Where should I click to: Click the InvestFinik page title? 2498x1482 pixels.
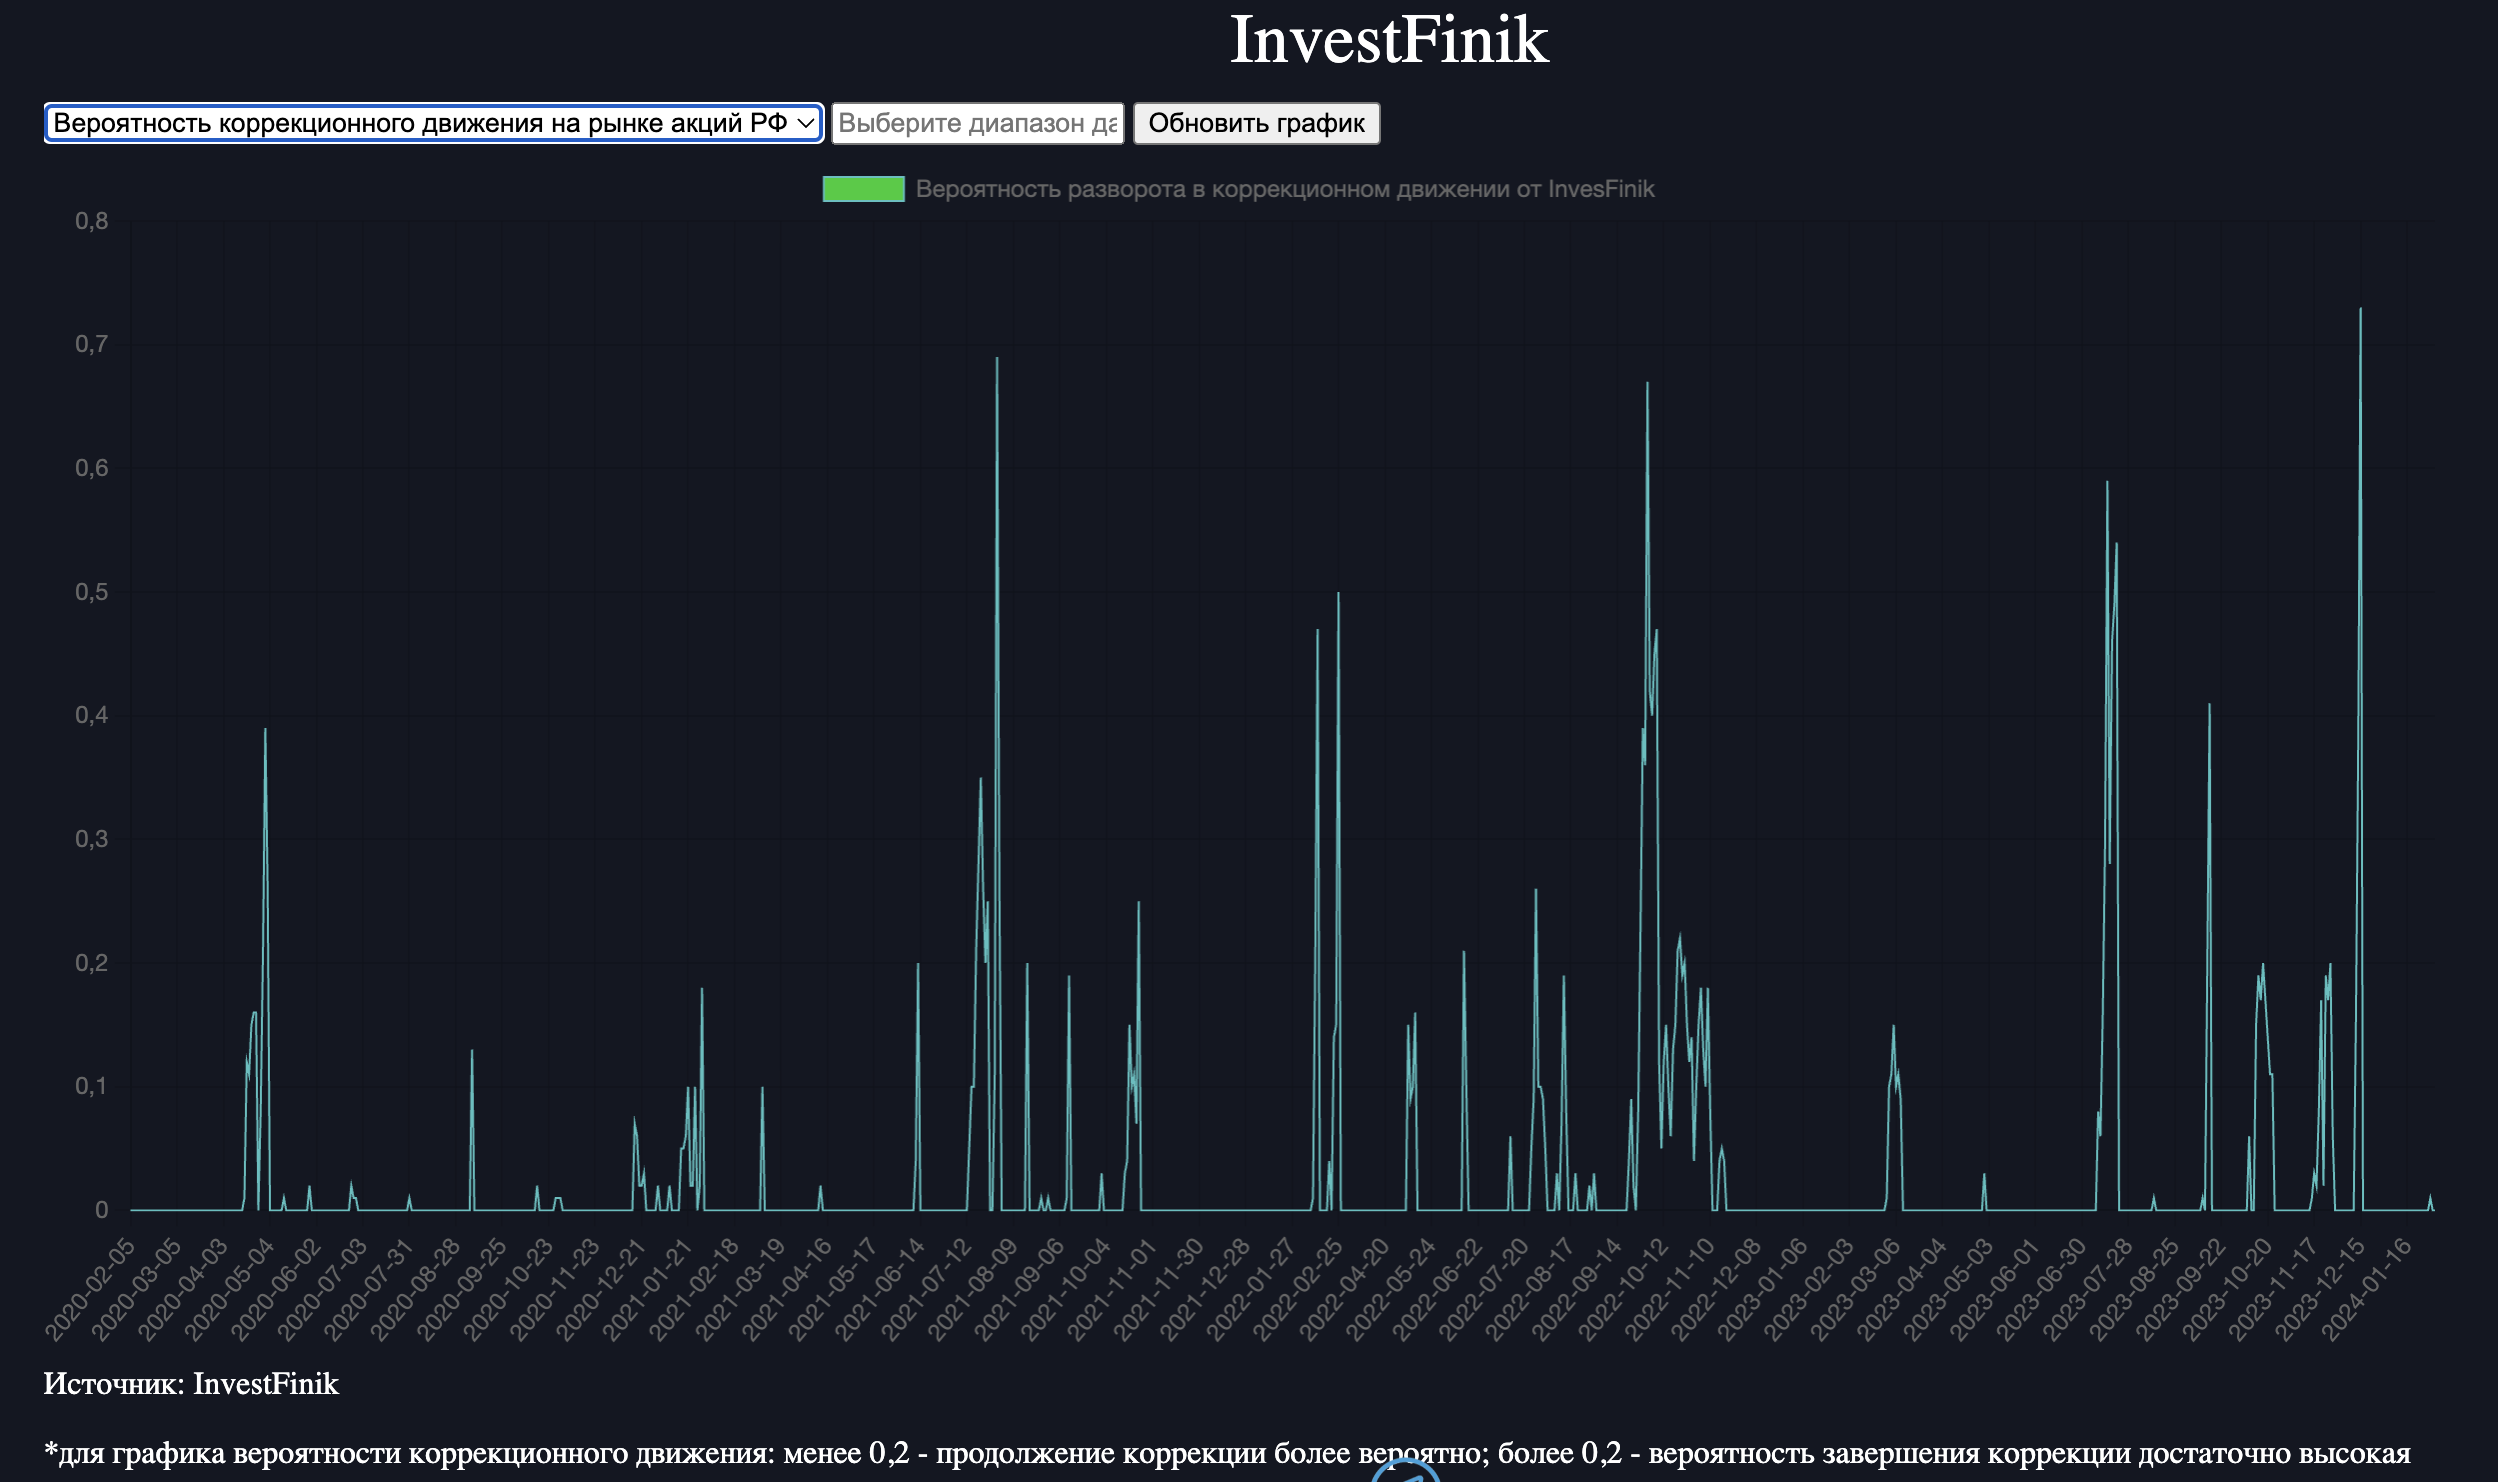[1388, 40]
